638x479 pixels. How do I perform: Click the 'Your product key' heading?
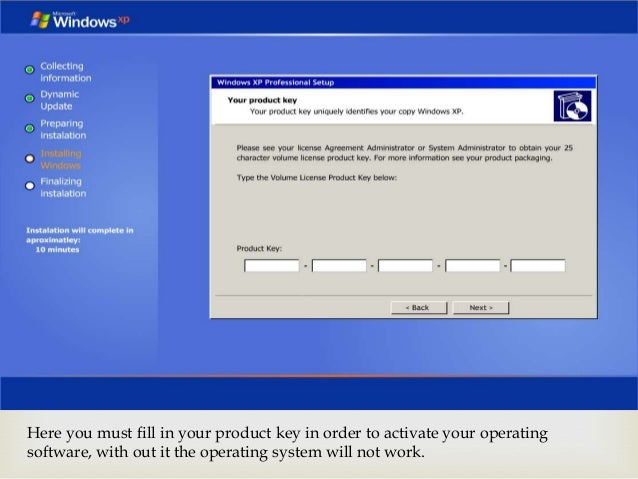262,100
